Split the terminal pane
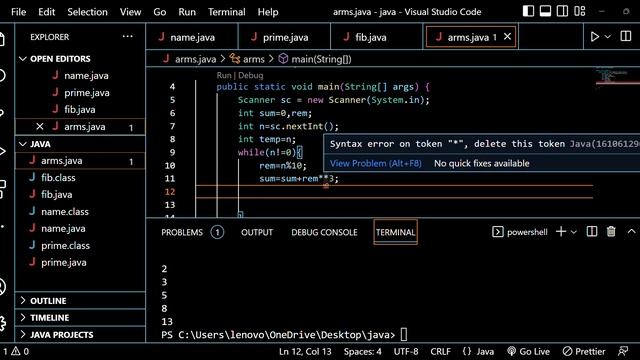Screen dimensions: 640x360 click(592, 232)
